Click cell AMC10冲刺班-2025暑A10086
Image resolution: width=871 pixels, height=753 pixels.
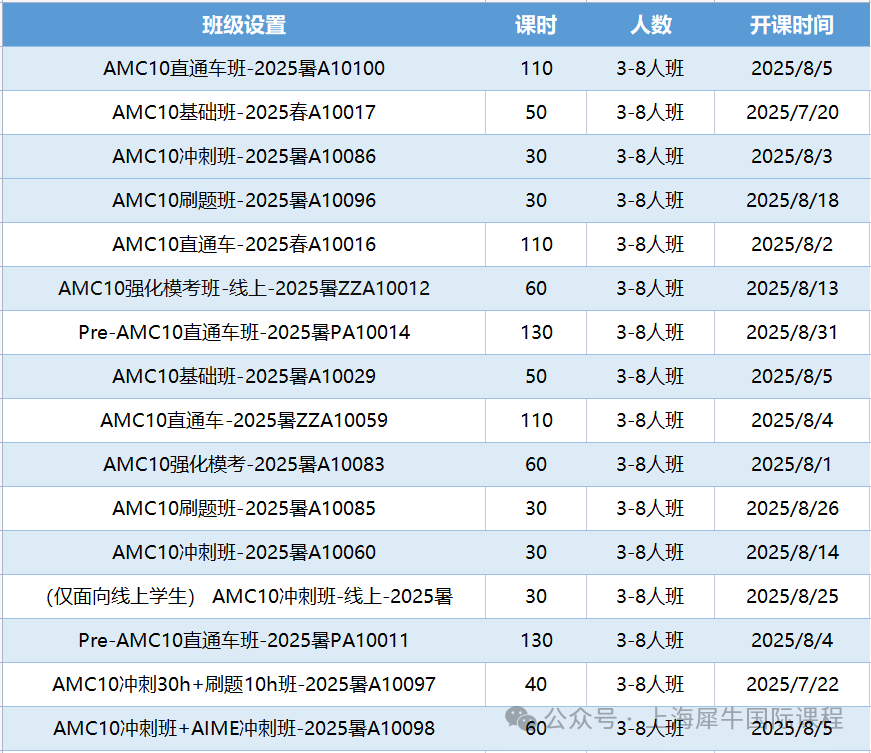(x=244, y=156)
